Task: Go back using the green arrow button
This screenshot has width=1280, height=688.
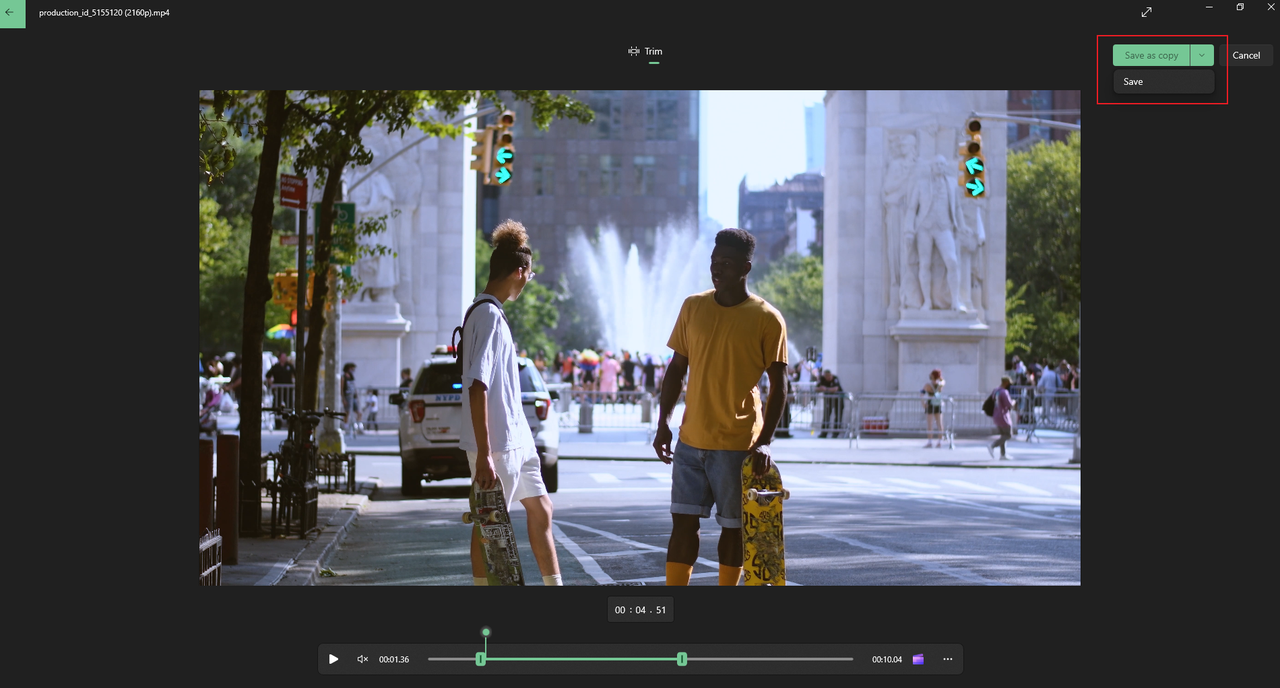Action: [12, 13]
